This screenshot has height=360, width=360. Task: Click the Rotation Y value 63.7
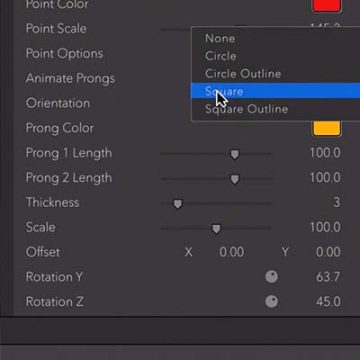click(328, 277)
